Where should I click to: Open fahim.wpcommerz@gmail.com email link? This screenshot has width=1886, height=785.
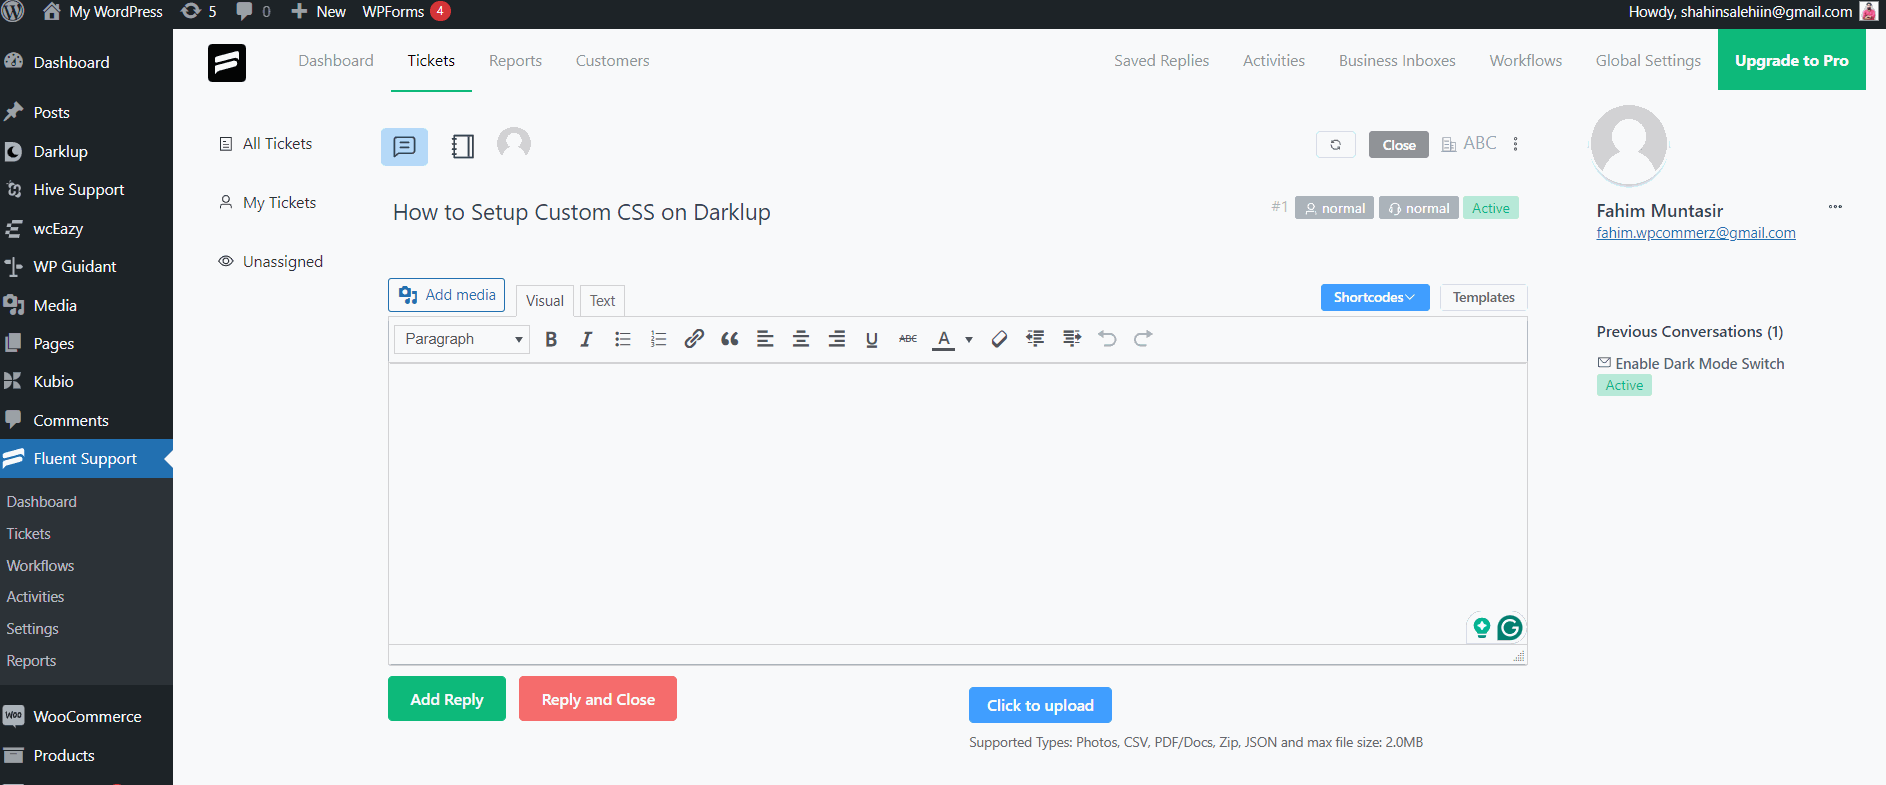tap(1696, 233)
